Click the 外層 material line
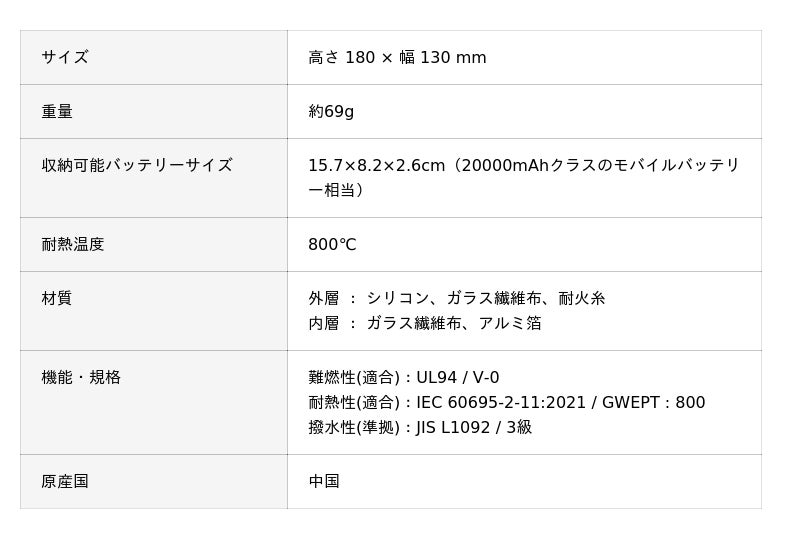The height and width of the screenshot is (539, 800). tap(456, 299)
